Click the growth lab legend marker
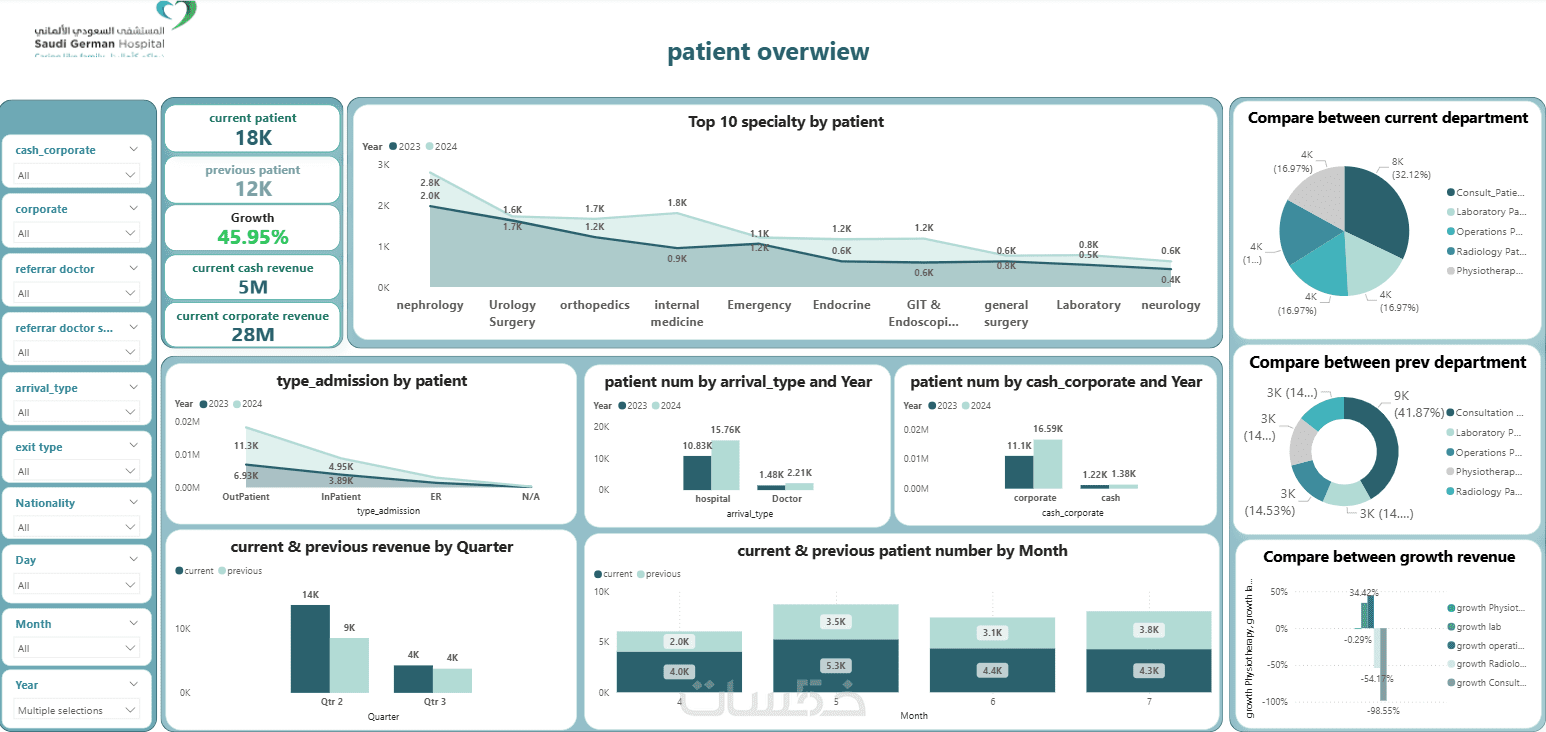 pyautogui.click(x=1451, y=627)
